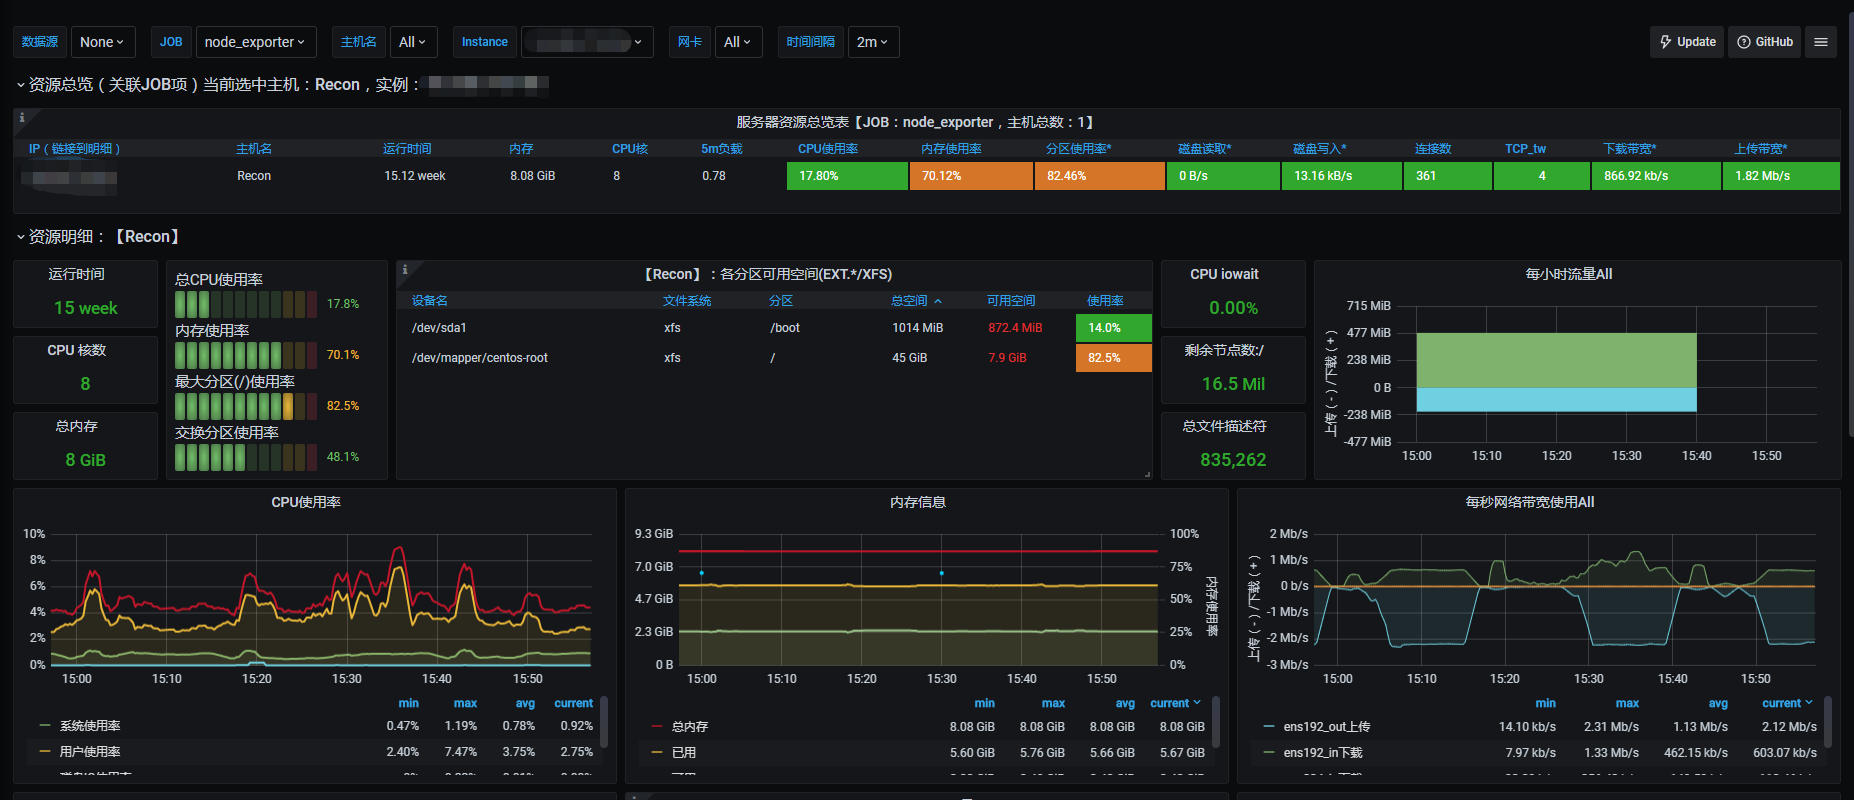1854x800 pixels.
Task: Click the 交换分区使用率 bar gauge
Action: (246, 457)
